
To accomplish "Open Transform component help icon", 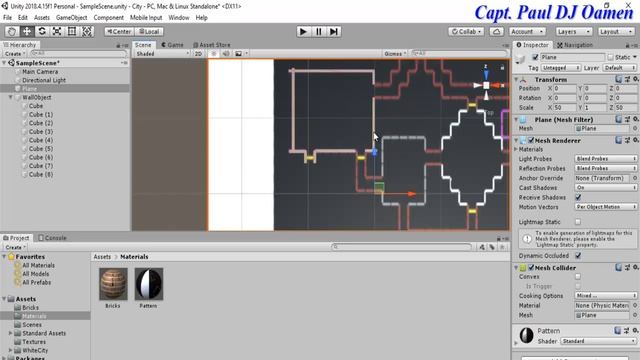I will click(x=618, y=79).
